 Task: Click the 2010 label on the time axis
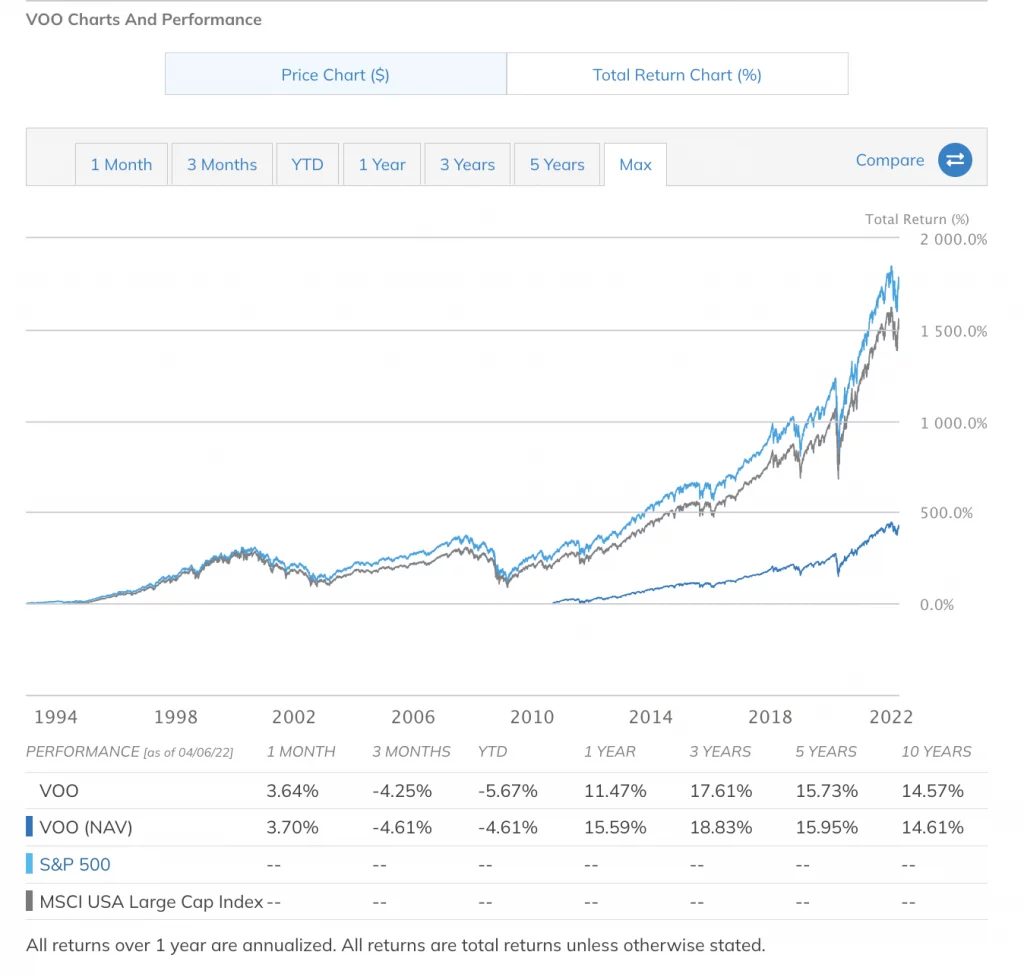pos(532,717)
